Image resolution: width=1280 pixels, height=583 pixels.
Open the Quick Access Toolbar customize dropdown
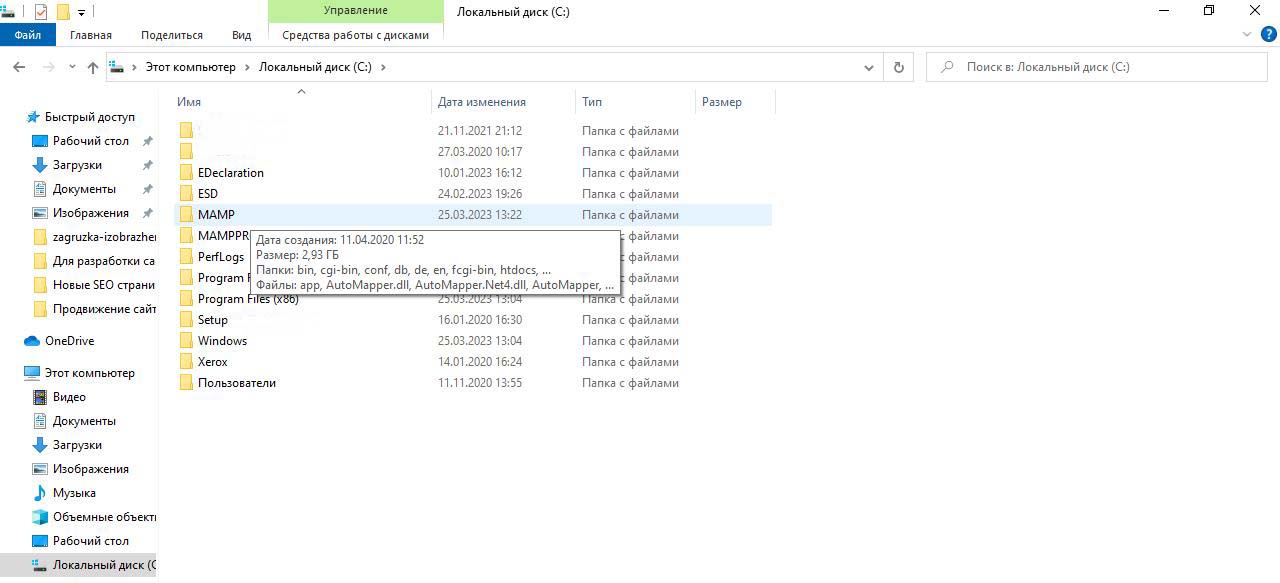pos(82,12)
